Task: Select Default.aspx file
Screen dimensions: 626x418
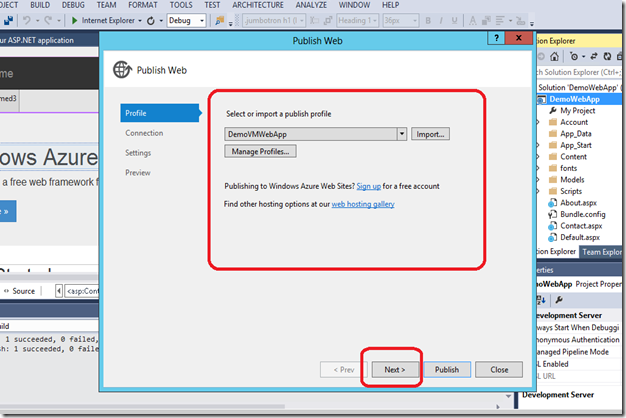Action: pos(580,238)
